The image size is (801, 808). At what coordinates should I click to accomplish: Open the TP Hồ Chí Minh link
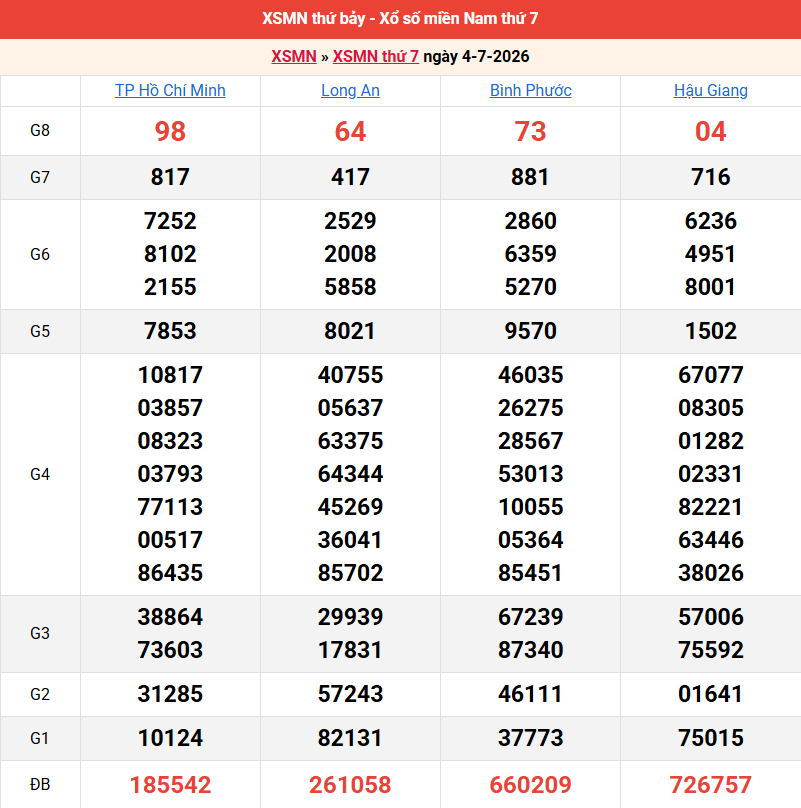pyautogui.click(x=170, y=91)
